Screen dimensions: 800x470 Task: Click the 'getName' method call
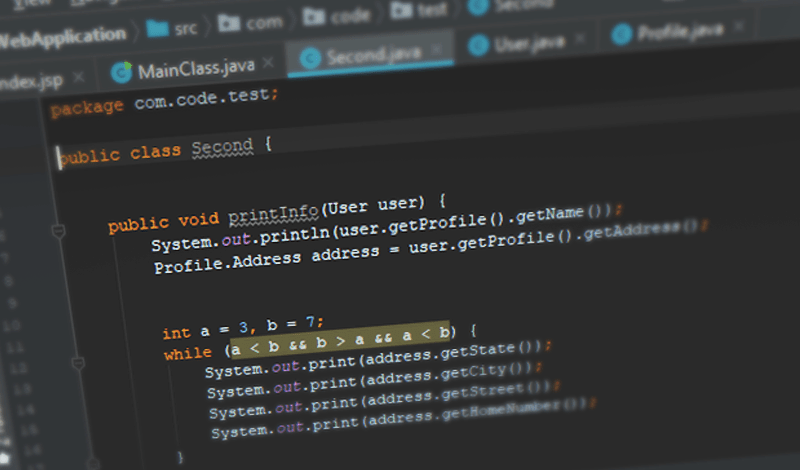[549, 215]
